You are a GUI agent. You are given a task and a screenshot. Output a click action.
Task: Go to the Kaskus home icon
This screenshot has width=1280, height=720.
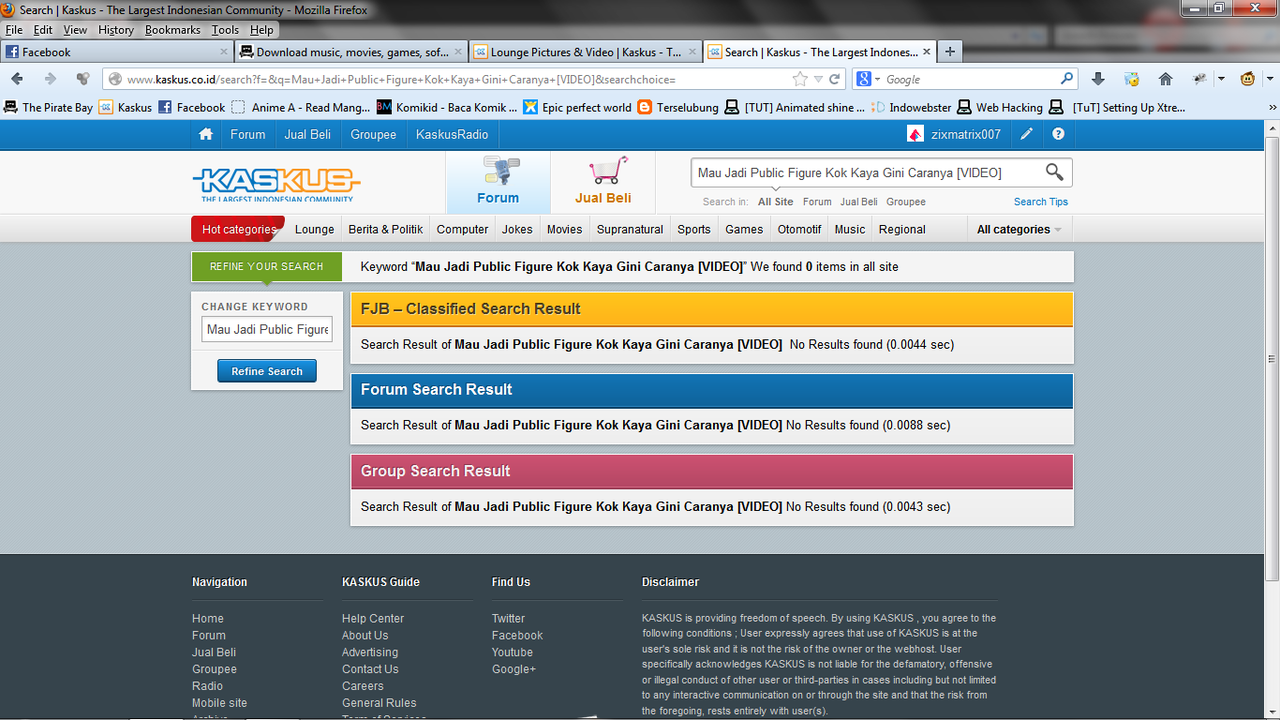pos(206,134)
